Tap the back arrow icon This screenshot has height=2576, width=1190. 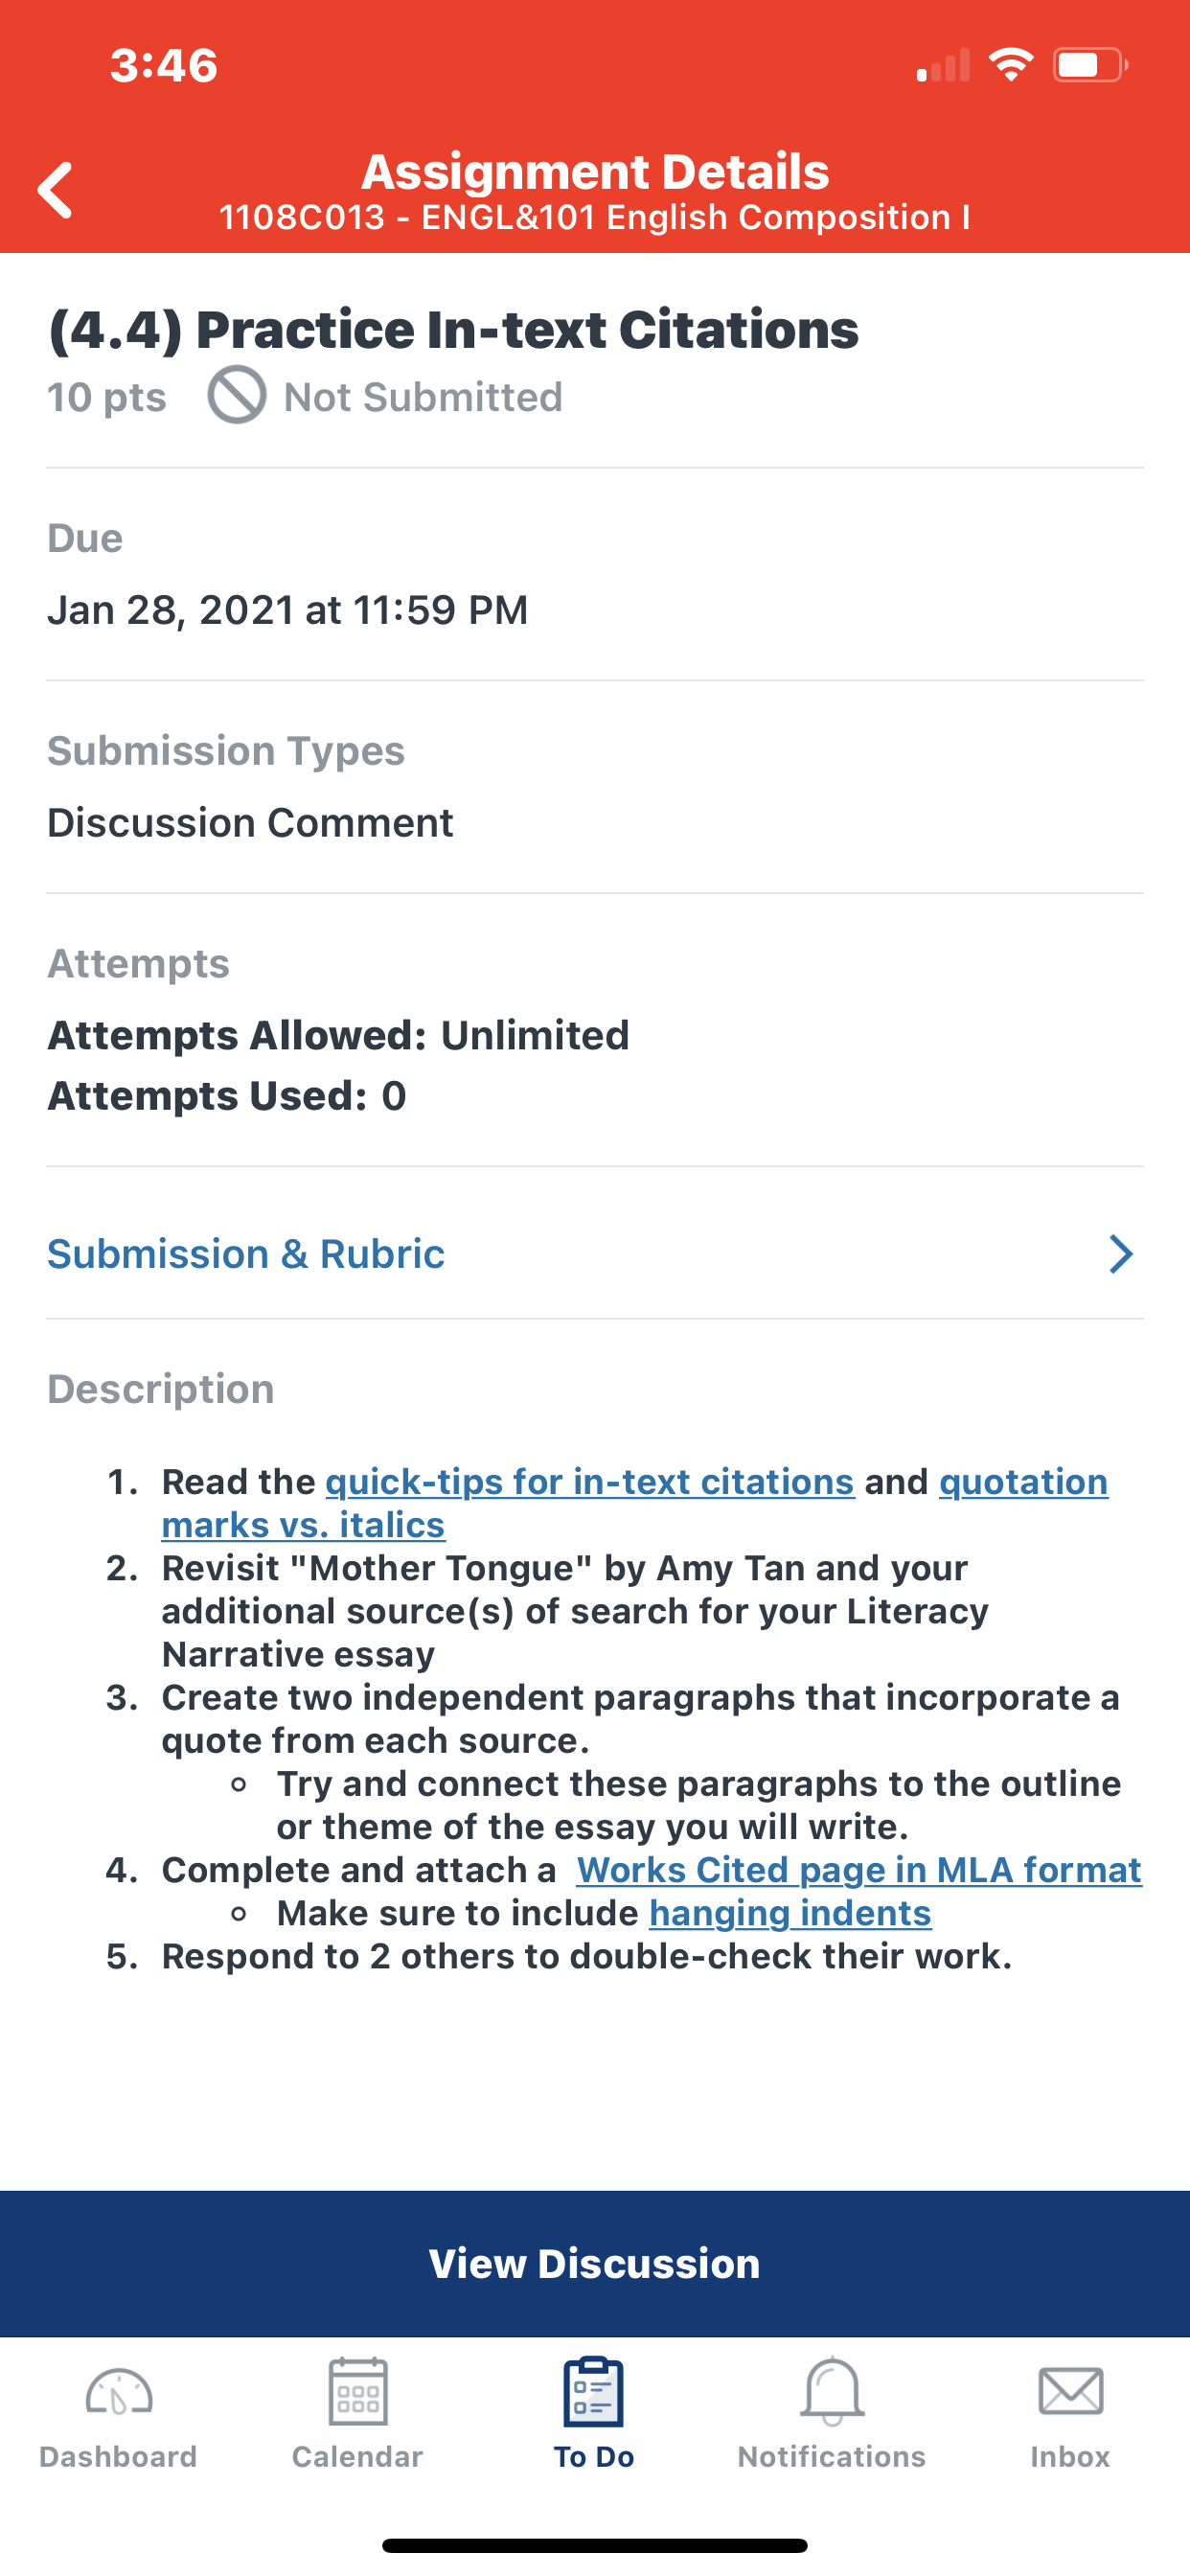pyautogui.click(x=55, y=190)
